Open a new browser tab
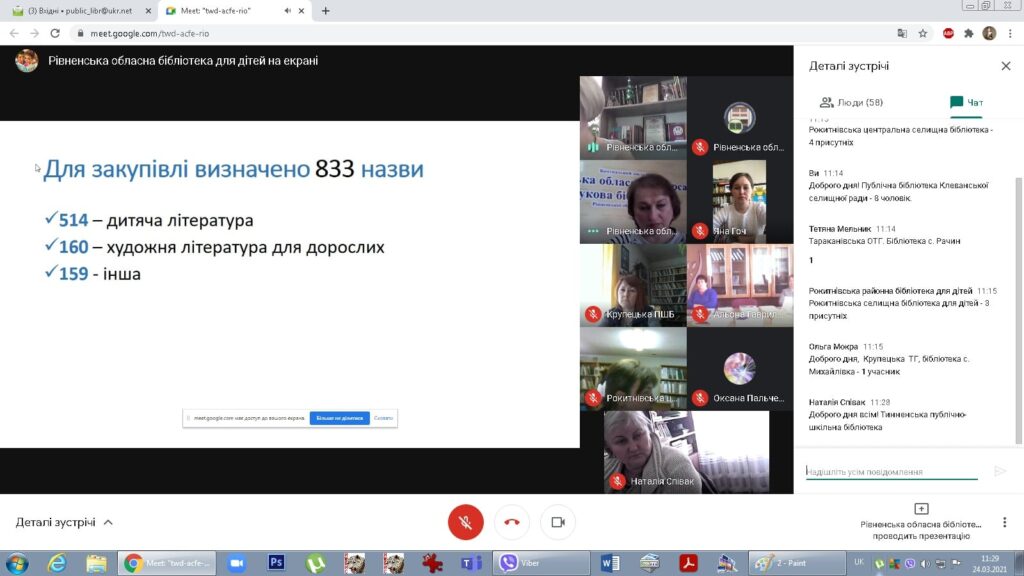This screenshot has height=576, width=1024. [x=325, y=11]
